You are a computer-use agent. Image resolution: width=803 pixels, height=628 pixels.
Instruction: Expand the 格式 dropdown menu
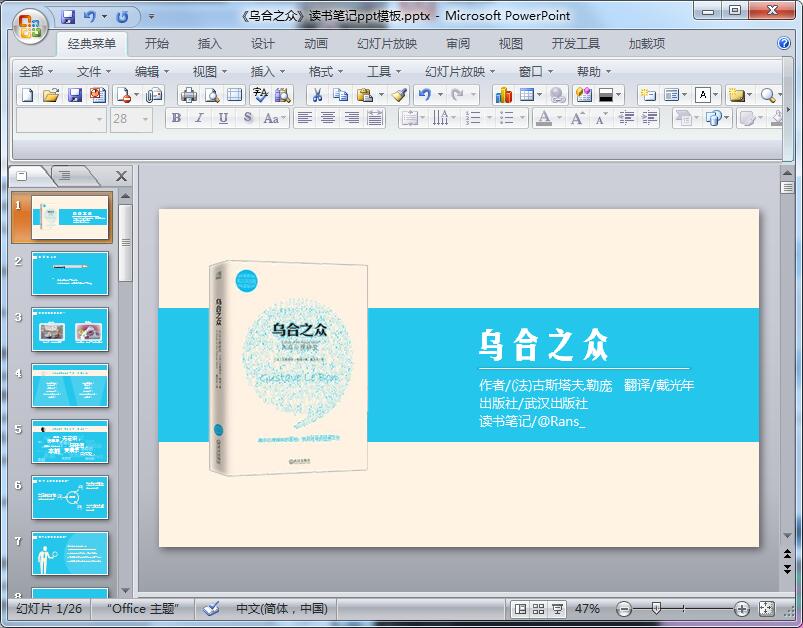click(326, 72)
